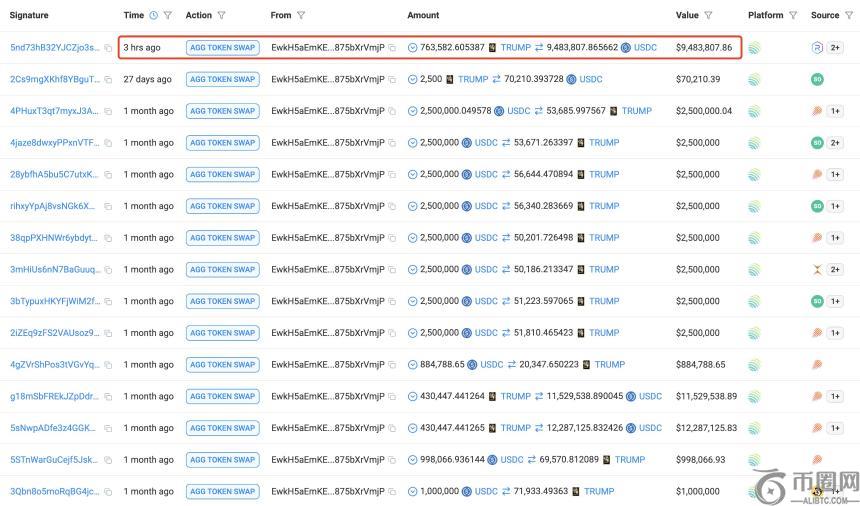Expand amount details for the 884,788.65 USDC swap
This screenshot has height=506, width=860.
[x=413, y=365]
